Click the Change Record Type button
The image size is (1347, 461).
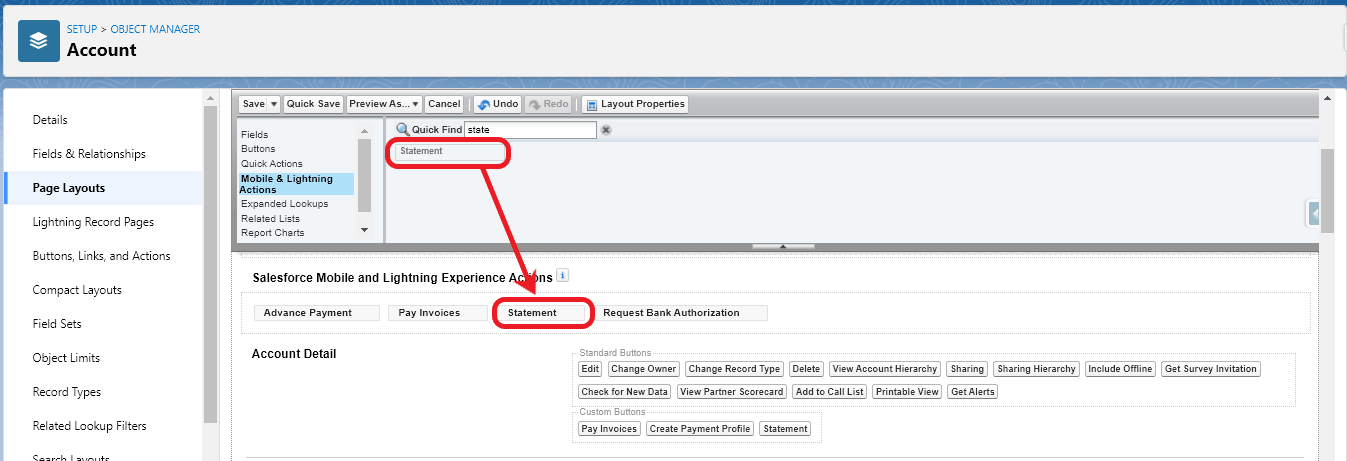click(x=735, y=369)
